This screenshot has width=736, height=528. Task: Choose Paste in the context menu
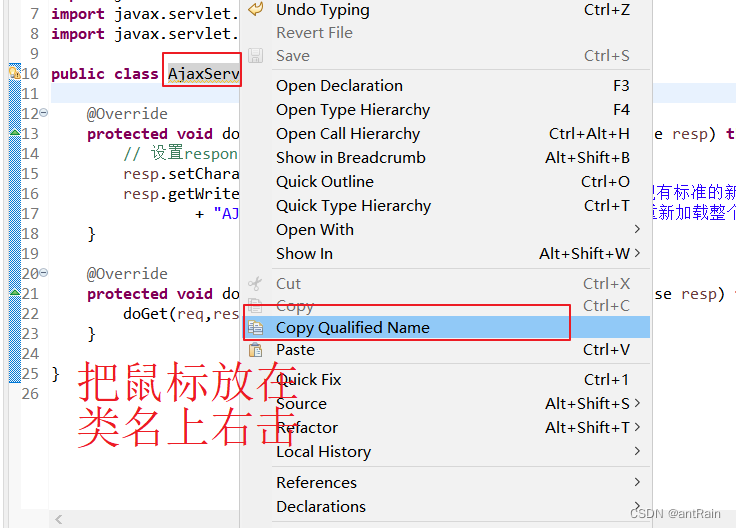coord(446,350)
